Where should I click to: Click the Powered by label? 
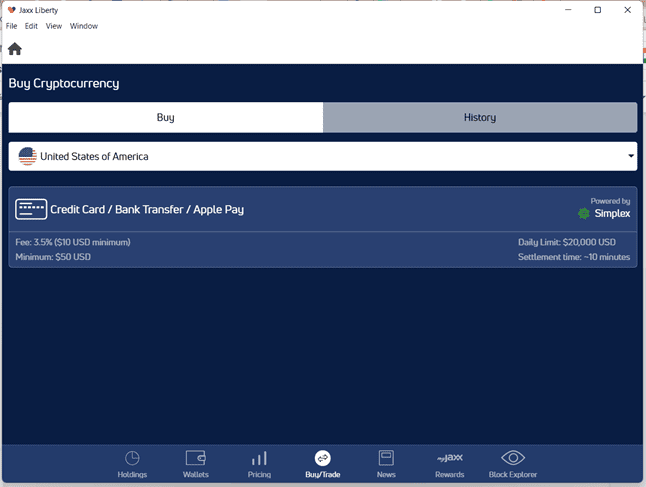[610, 201]
